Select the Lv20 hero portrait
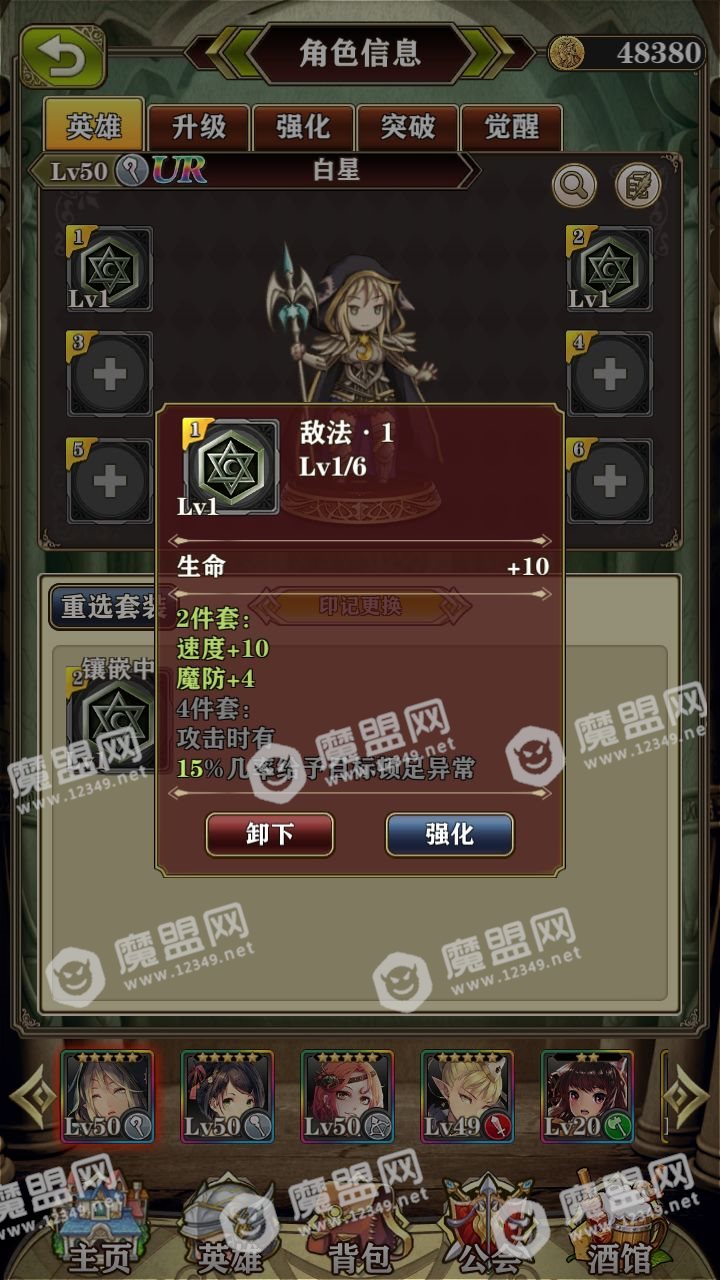The width and height of the screenshot is (720, 1280). click(587, 1096)
